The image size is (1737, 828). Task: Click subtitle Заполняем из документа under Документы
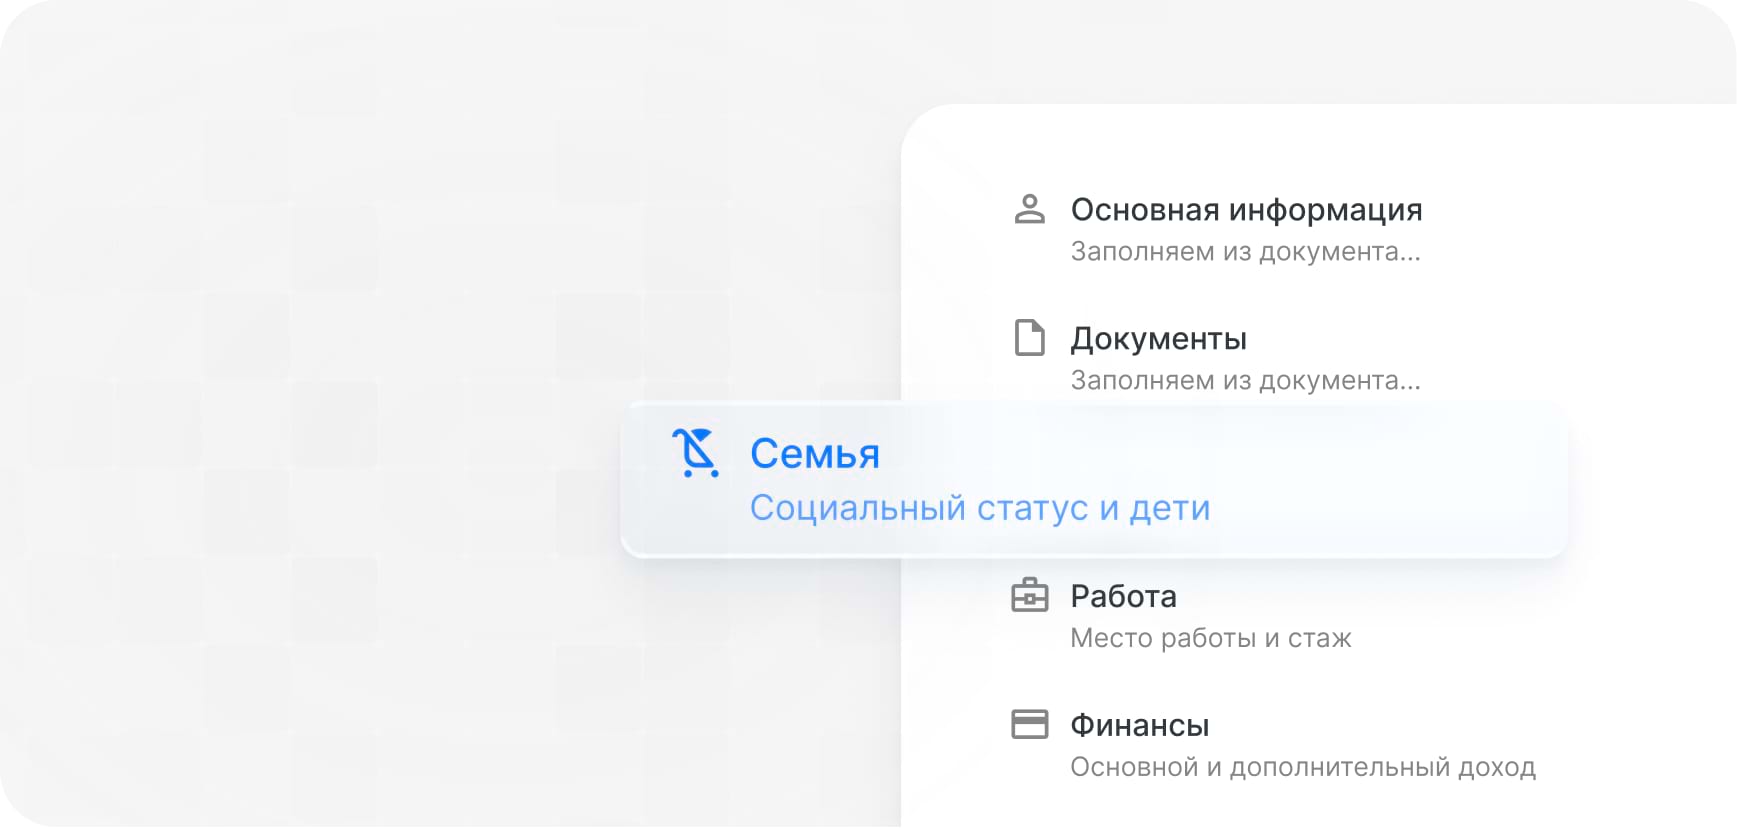(x=1245, y=381)
